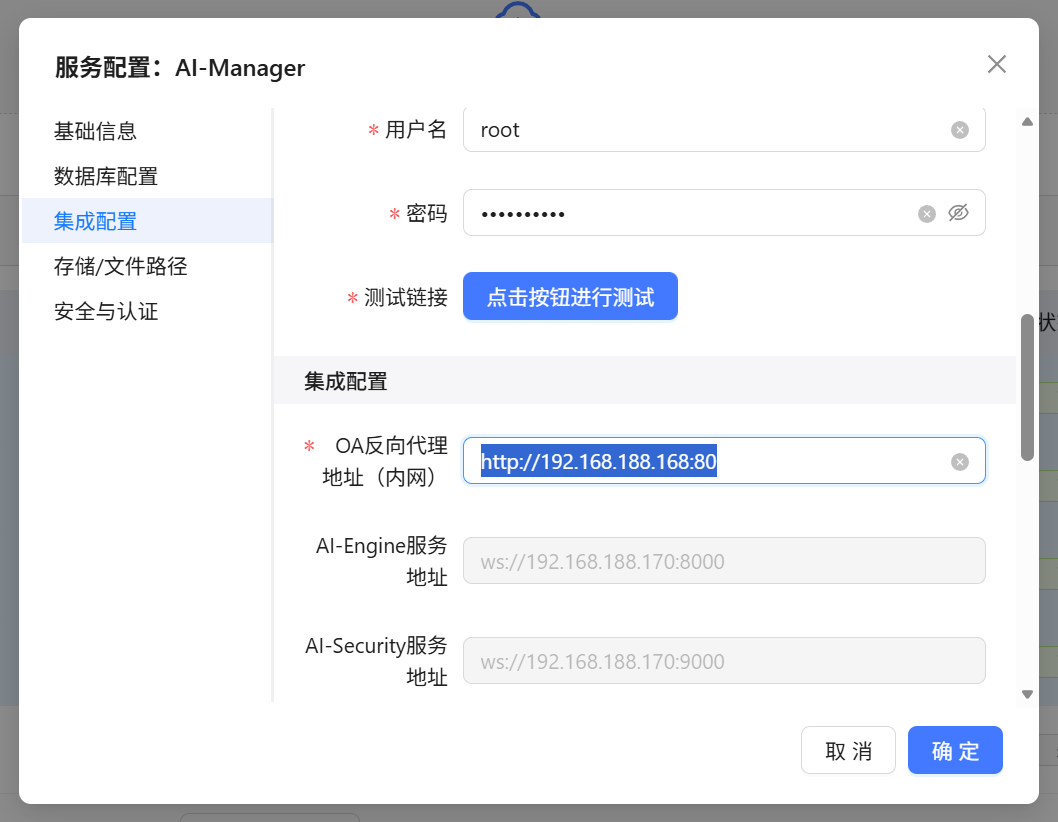Switch to 数据库配置 section
The height and width of the screenshot is (822, 1058).
(106, 177)
